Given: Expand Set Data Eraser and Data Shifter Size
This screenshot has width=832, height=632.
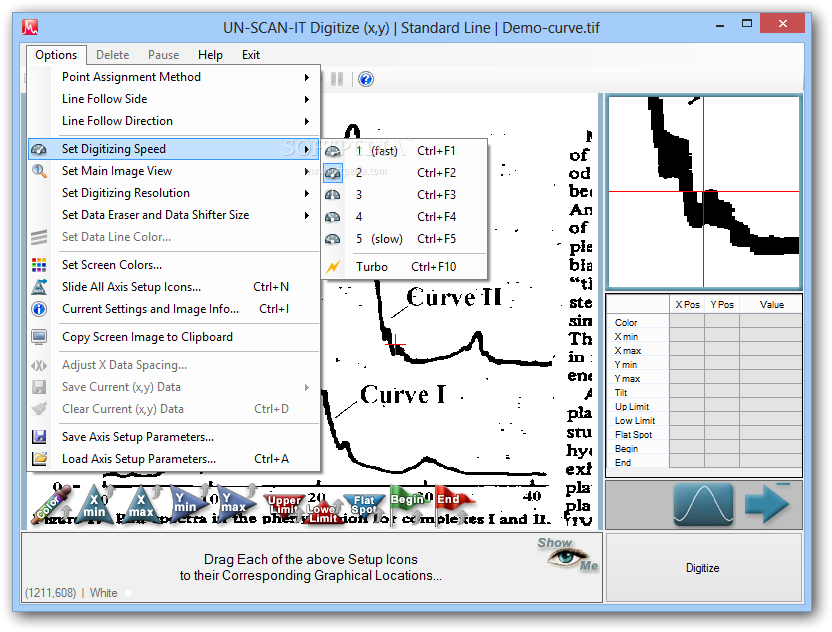Looking at the screenshot, I should 174,215.
